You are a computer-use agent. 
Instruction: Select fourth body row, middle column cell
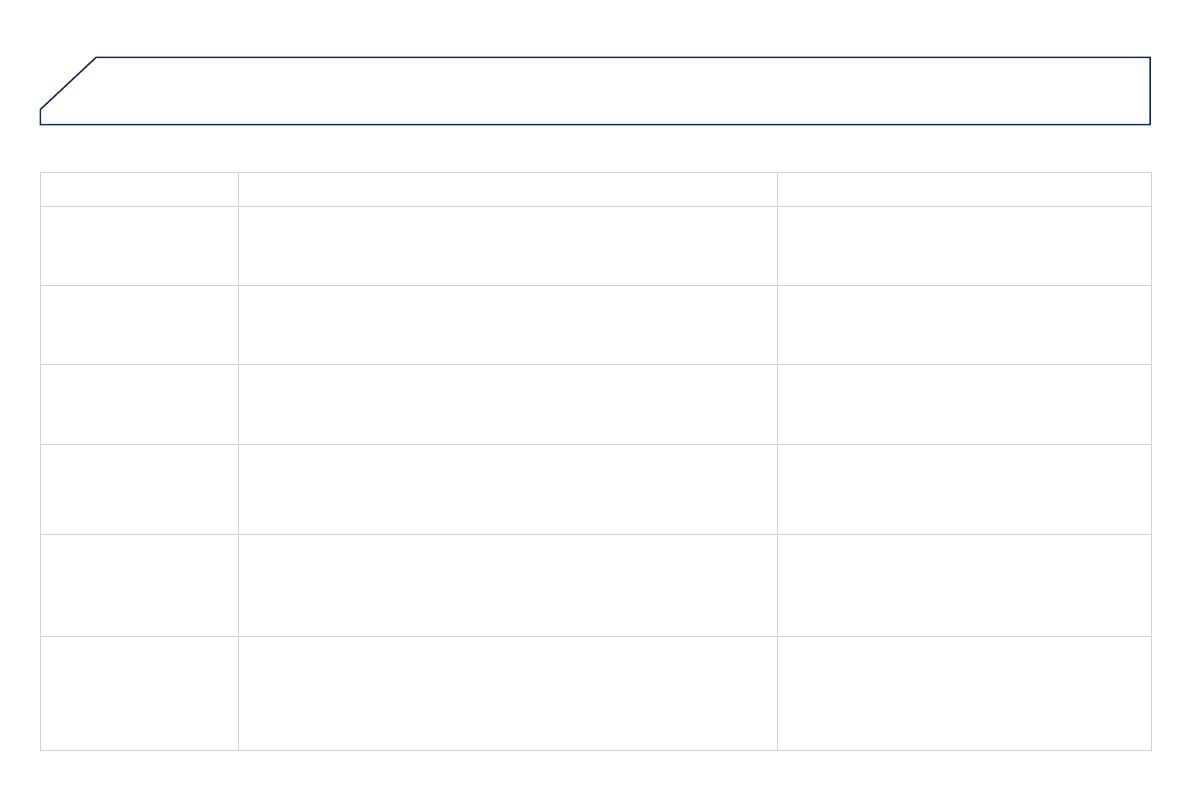(507, 489)
